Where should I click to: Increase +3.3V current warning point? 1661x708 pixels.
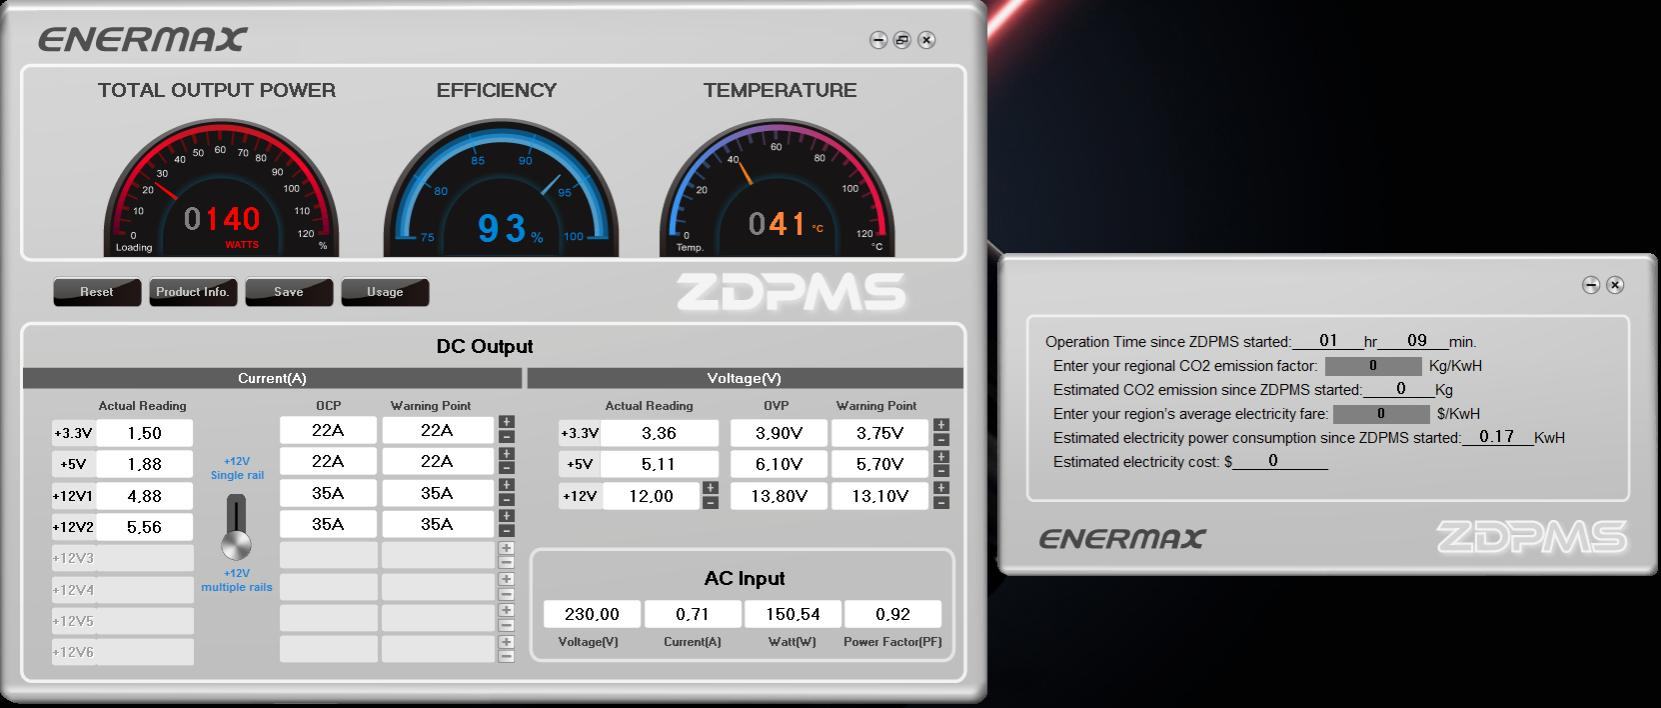coord(507,423)
